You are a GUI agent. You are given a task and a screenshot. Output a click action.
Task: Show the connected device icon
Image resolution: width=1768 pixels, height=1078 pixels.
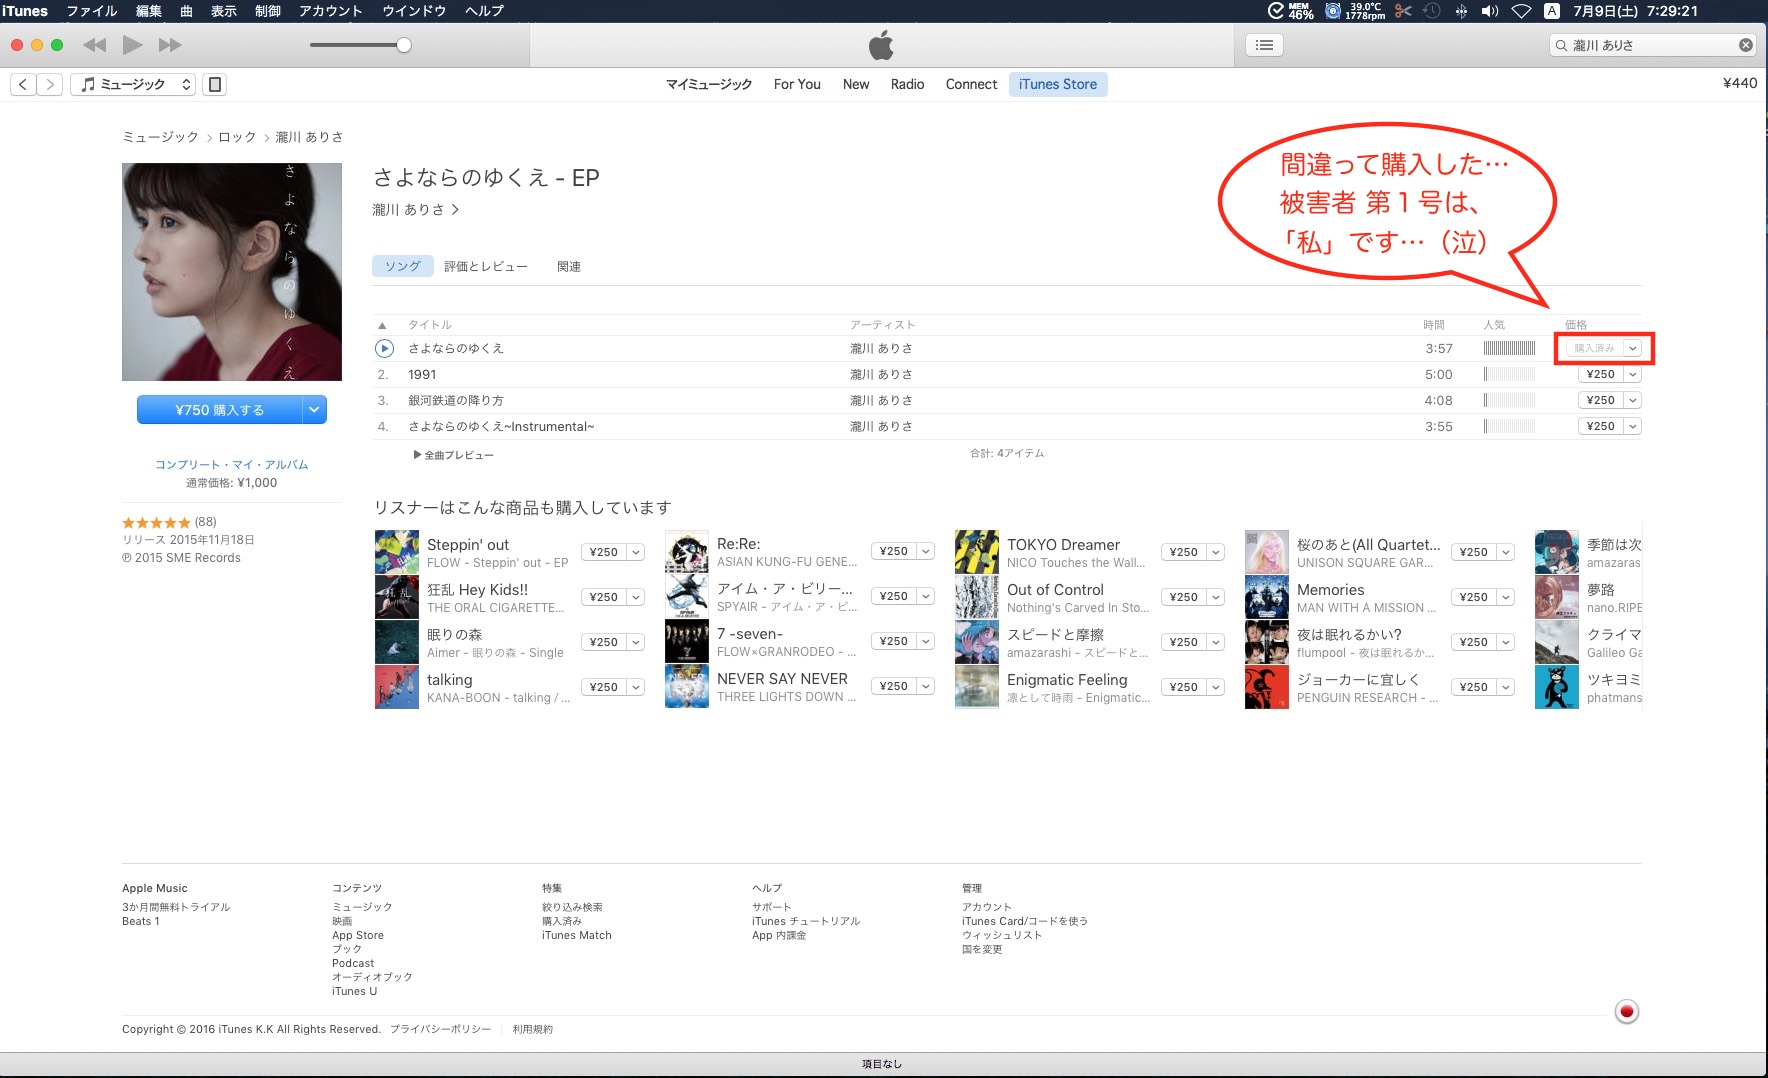(214, 85)
